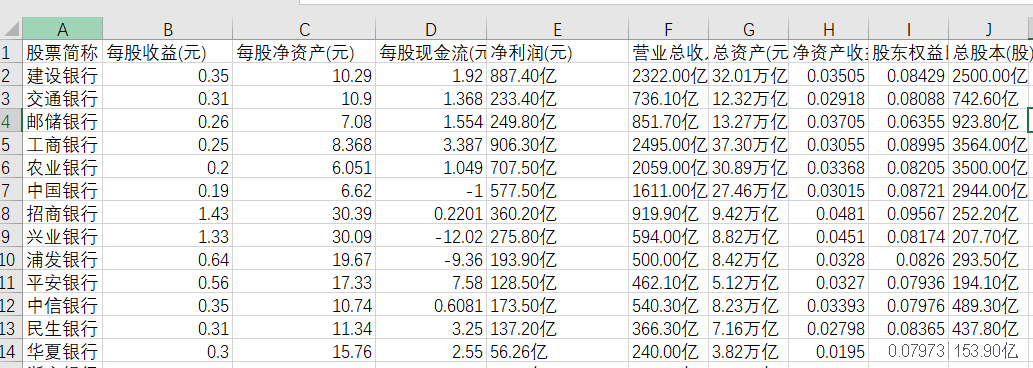Screen dimensions: 1033x368
Task: Select column E header
Action: (557, 29)
